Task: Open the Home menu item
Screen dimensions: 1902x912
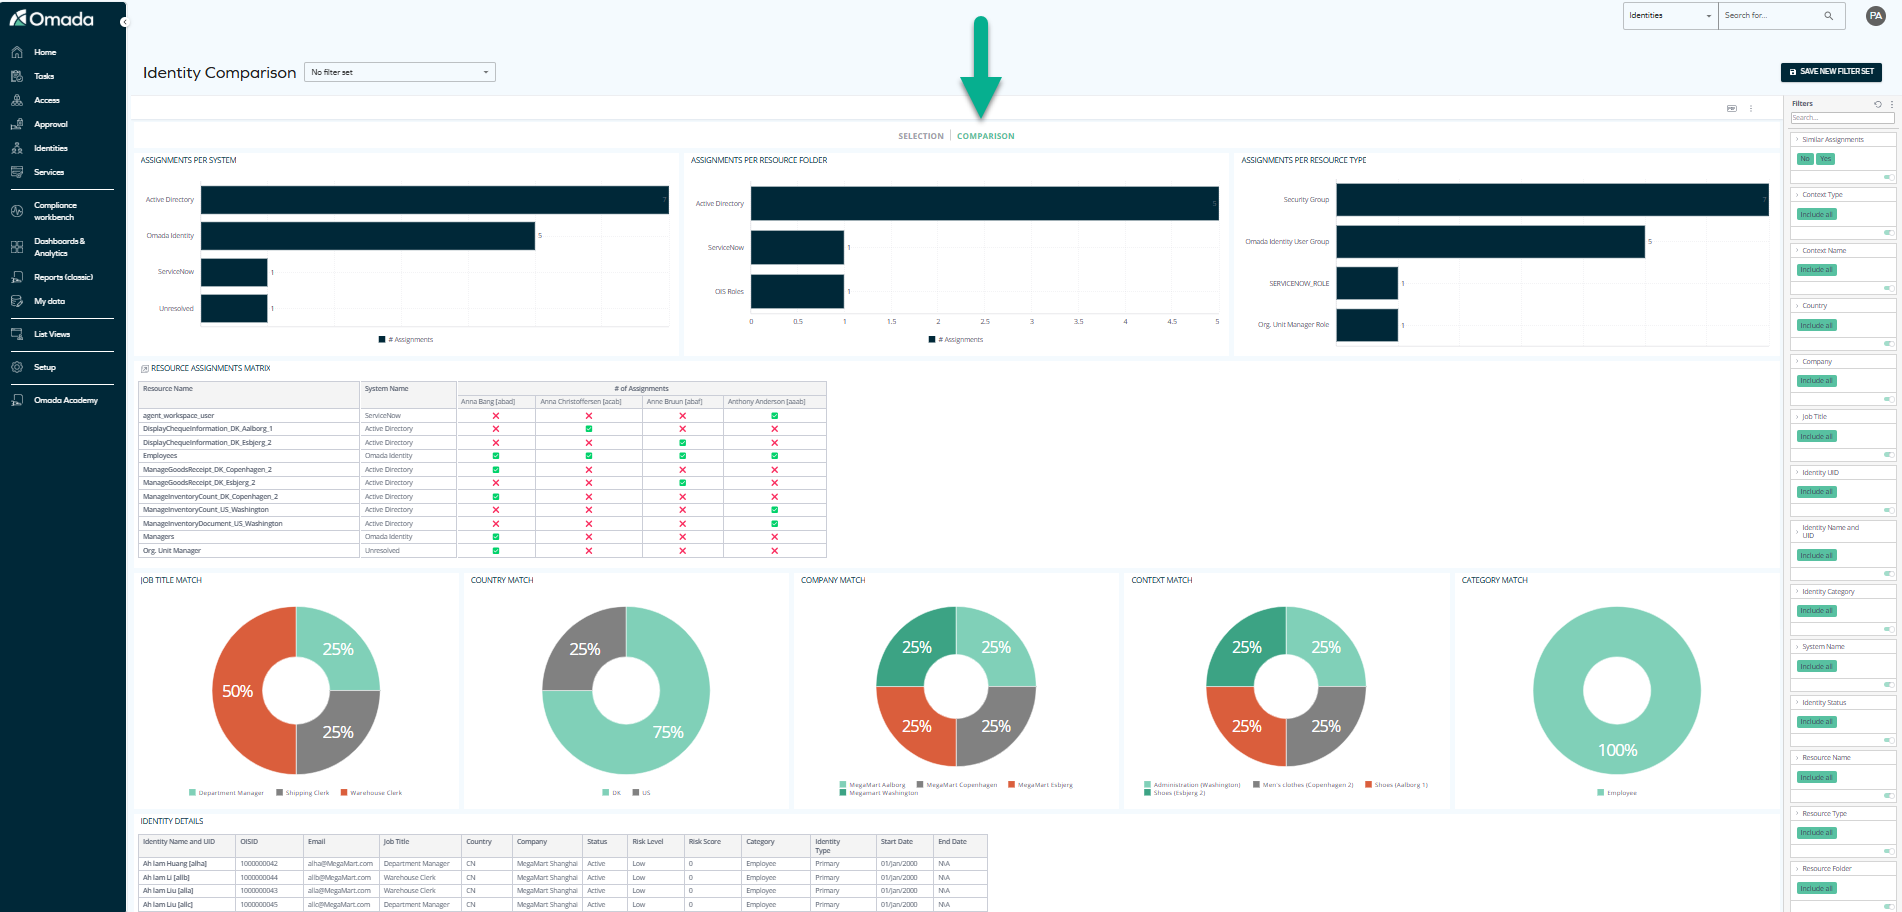Action: [x=45, y=52]
